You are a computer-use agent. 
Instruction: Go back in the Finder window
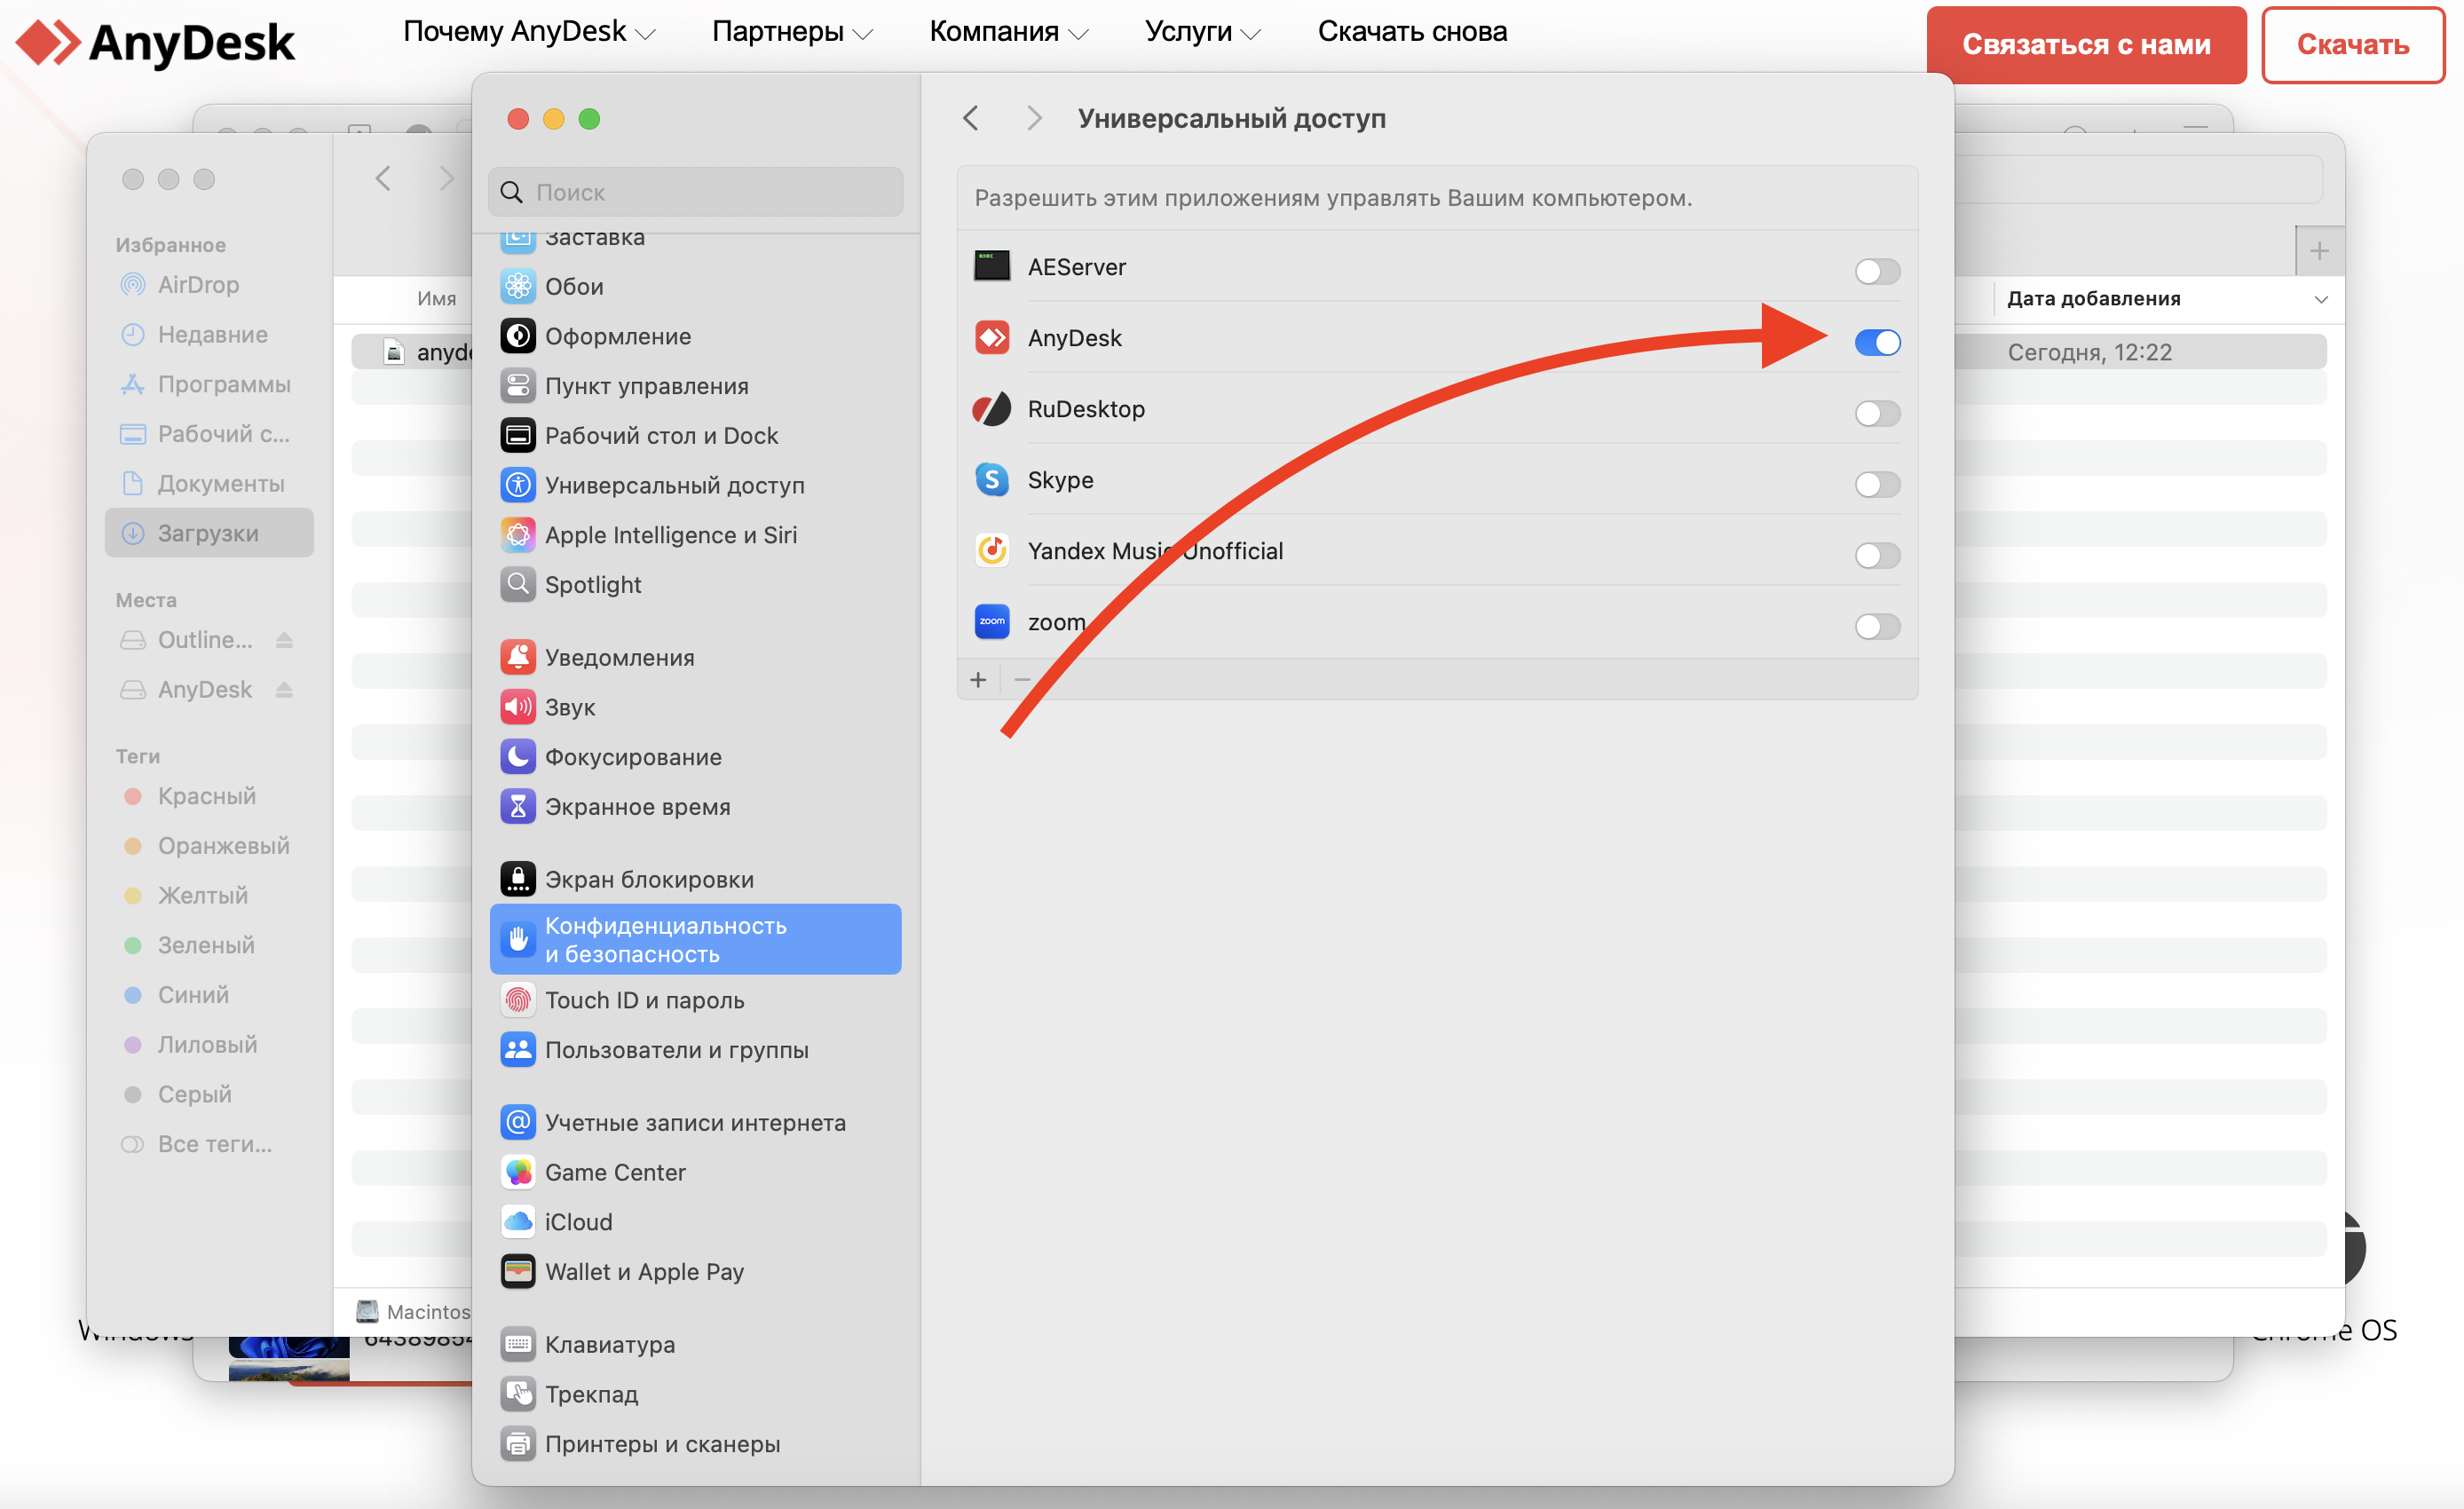pos(382,178)
